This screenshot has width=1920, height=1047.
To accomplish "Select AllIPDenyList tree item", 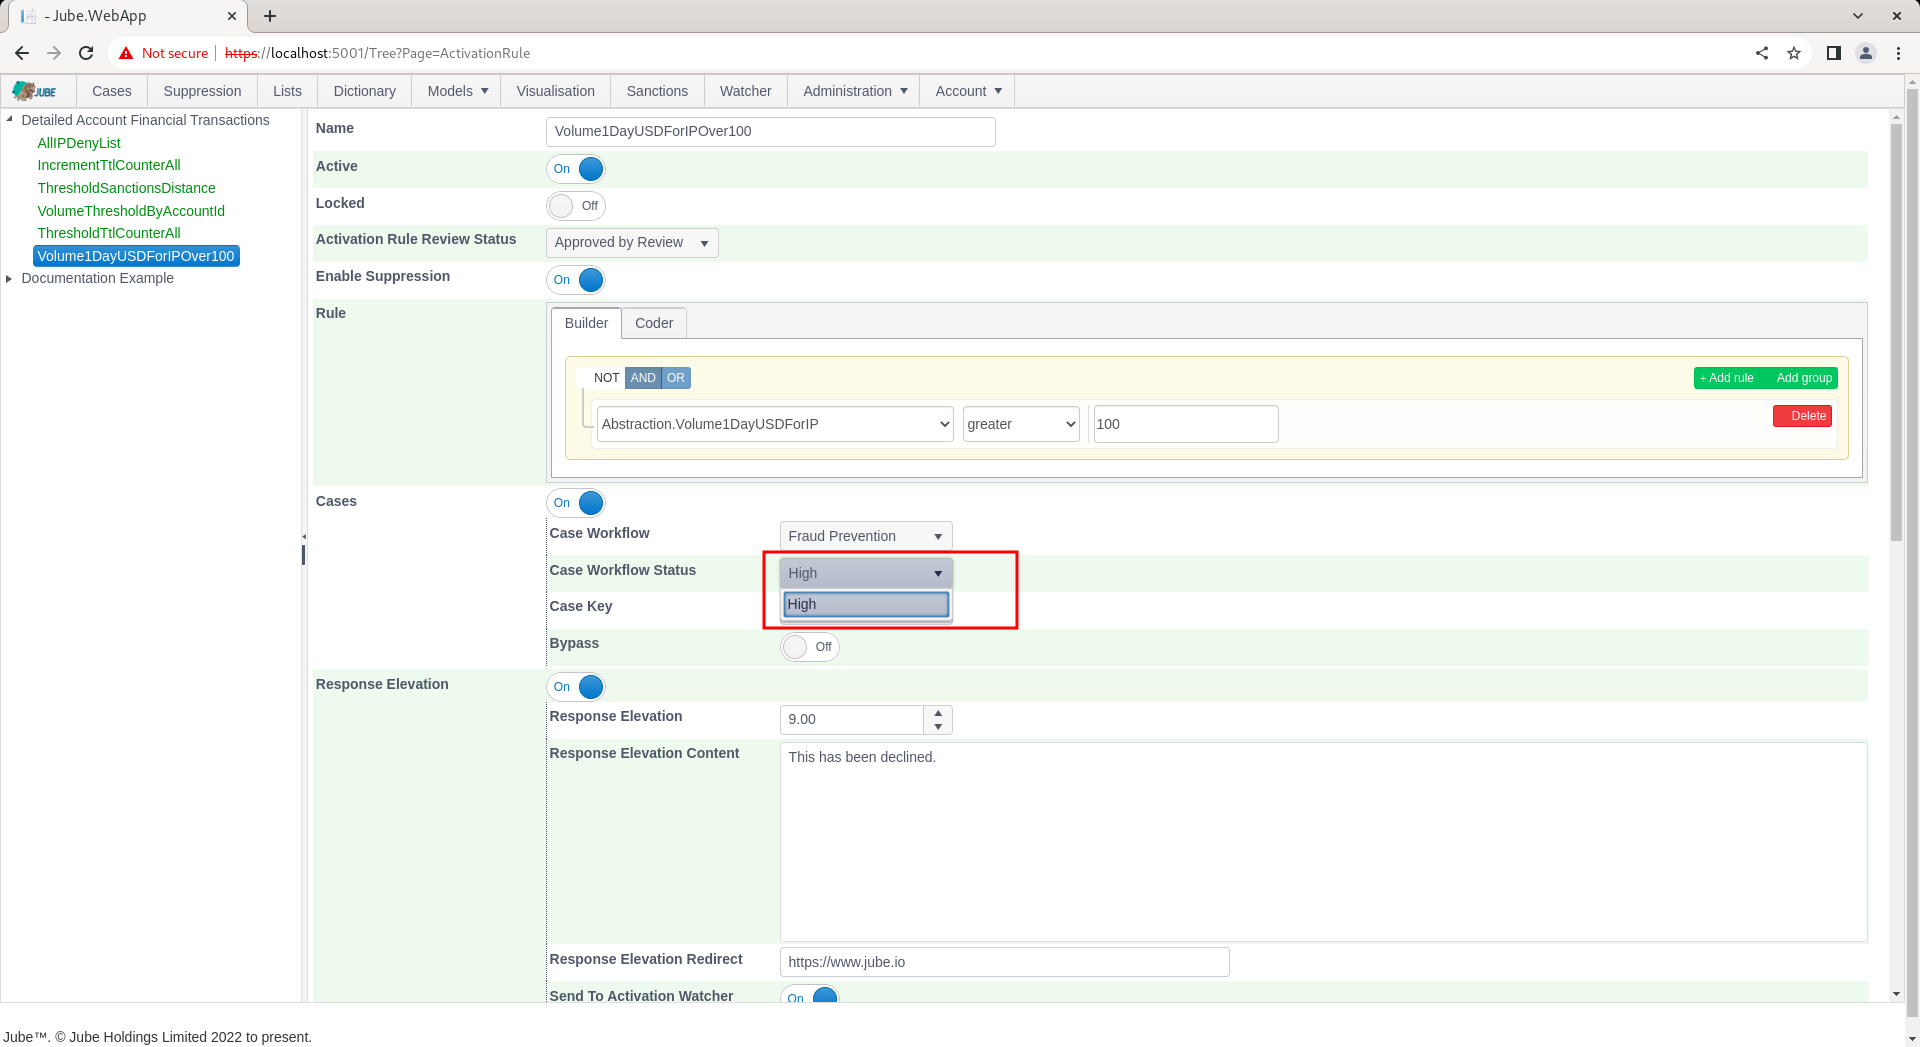I will coord(79,143).
